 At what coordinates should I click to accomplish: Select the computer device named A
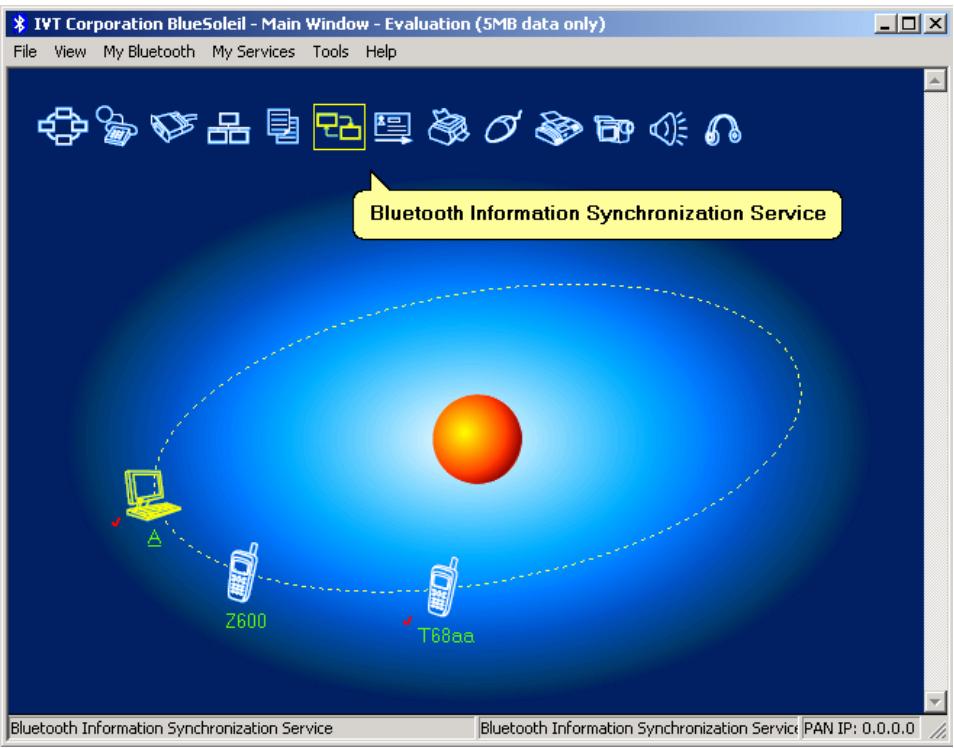[x=151, y=495]
